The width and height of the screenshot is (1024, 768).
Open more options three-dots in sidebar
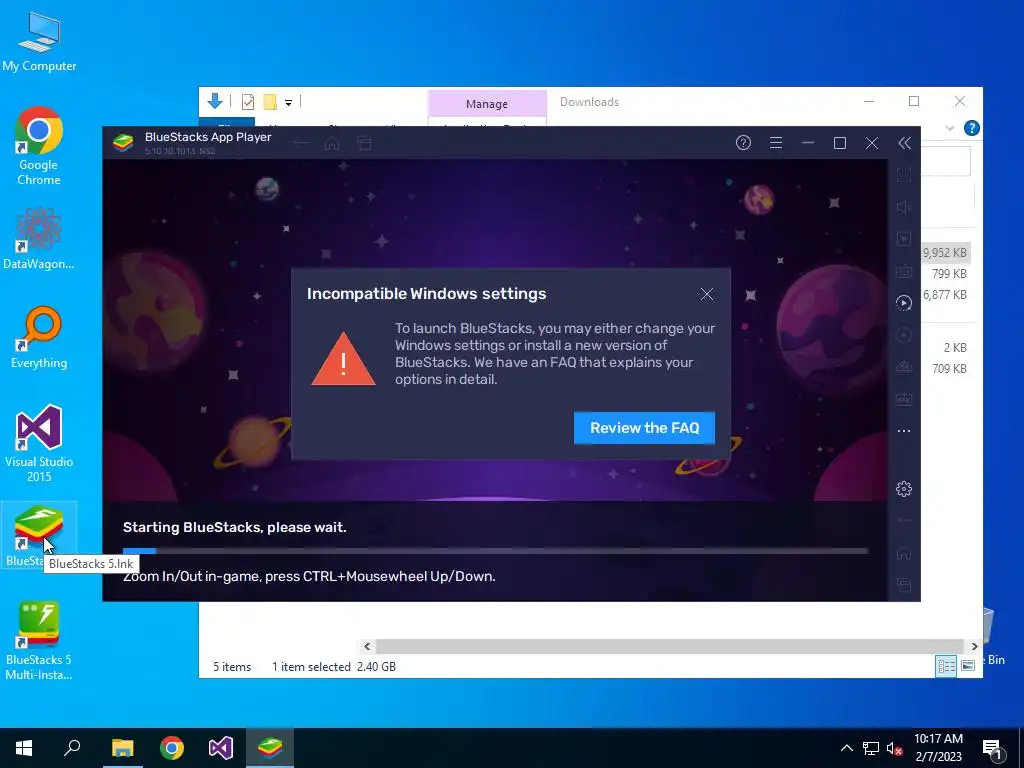point(904,431)
